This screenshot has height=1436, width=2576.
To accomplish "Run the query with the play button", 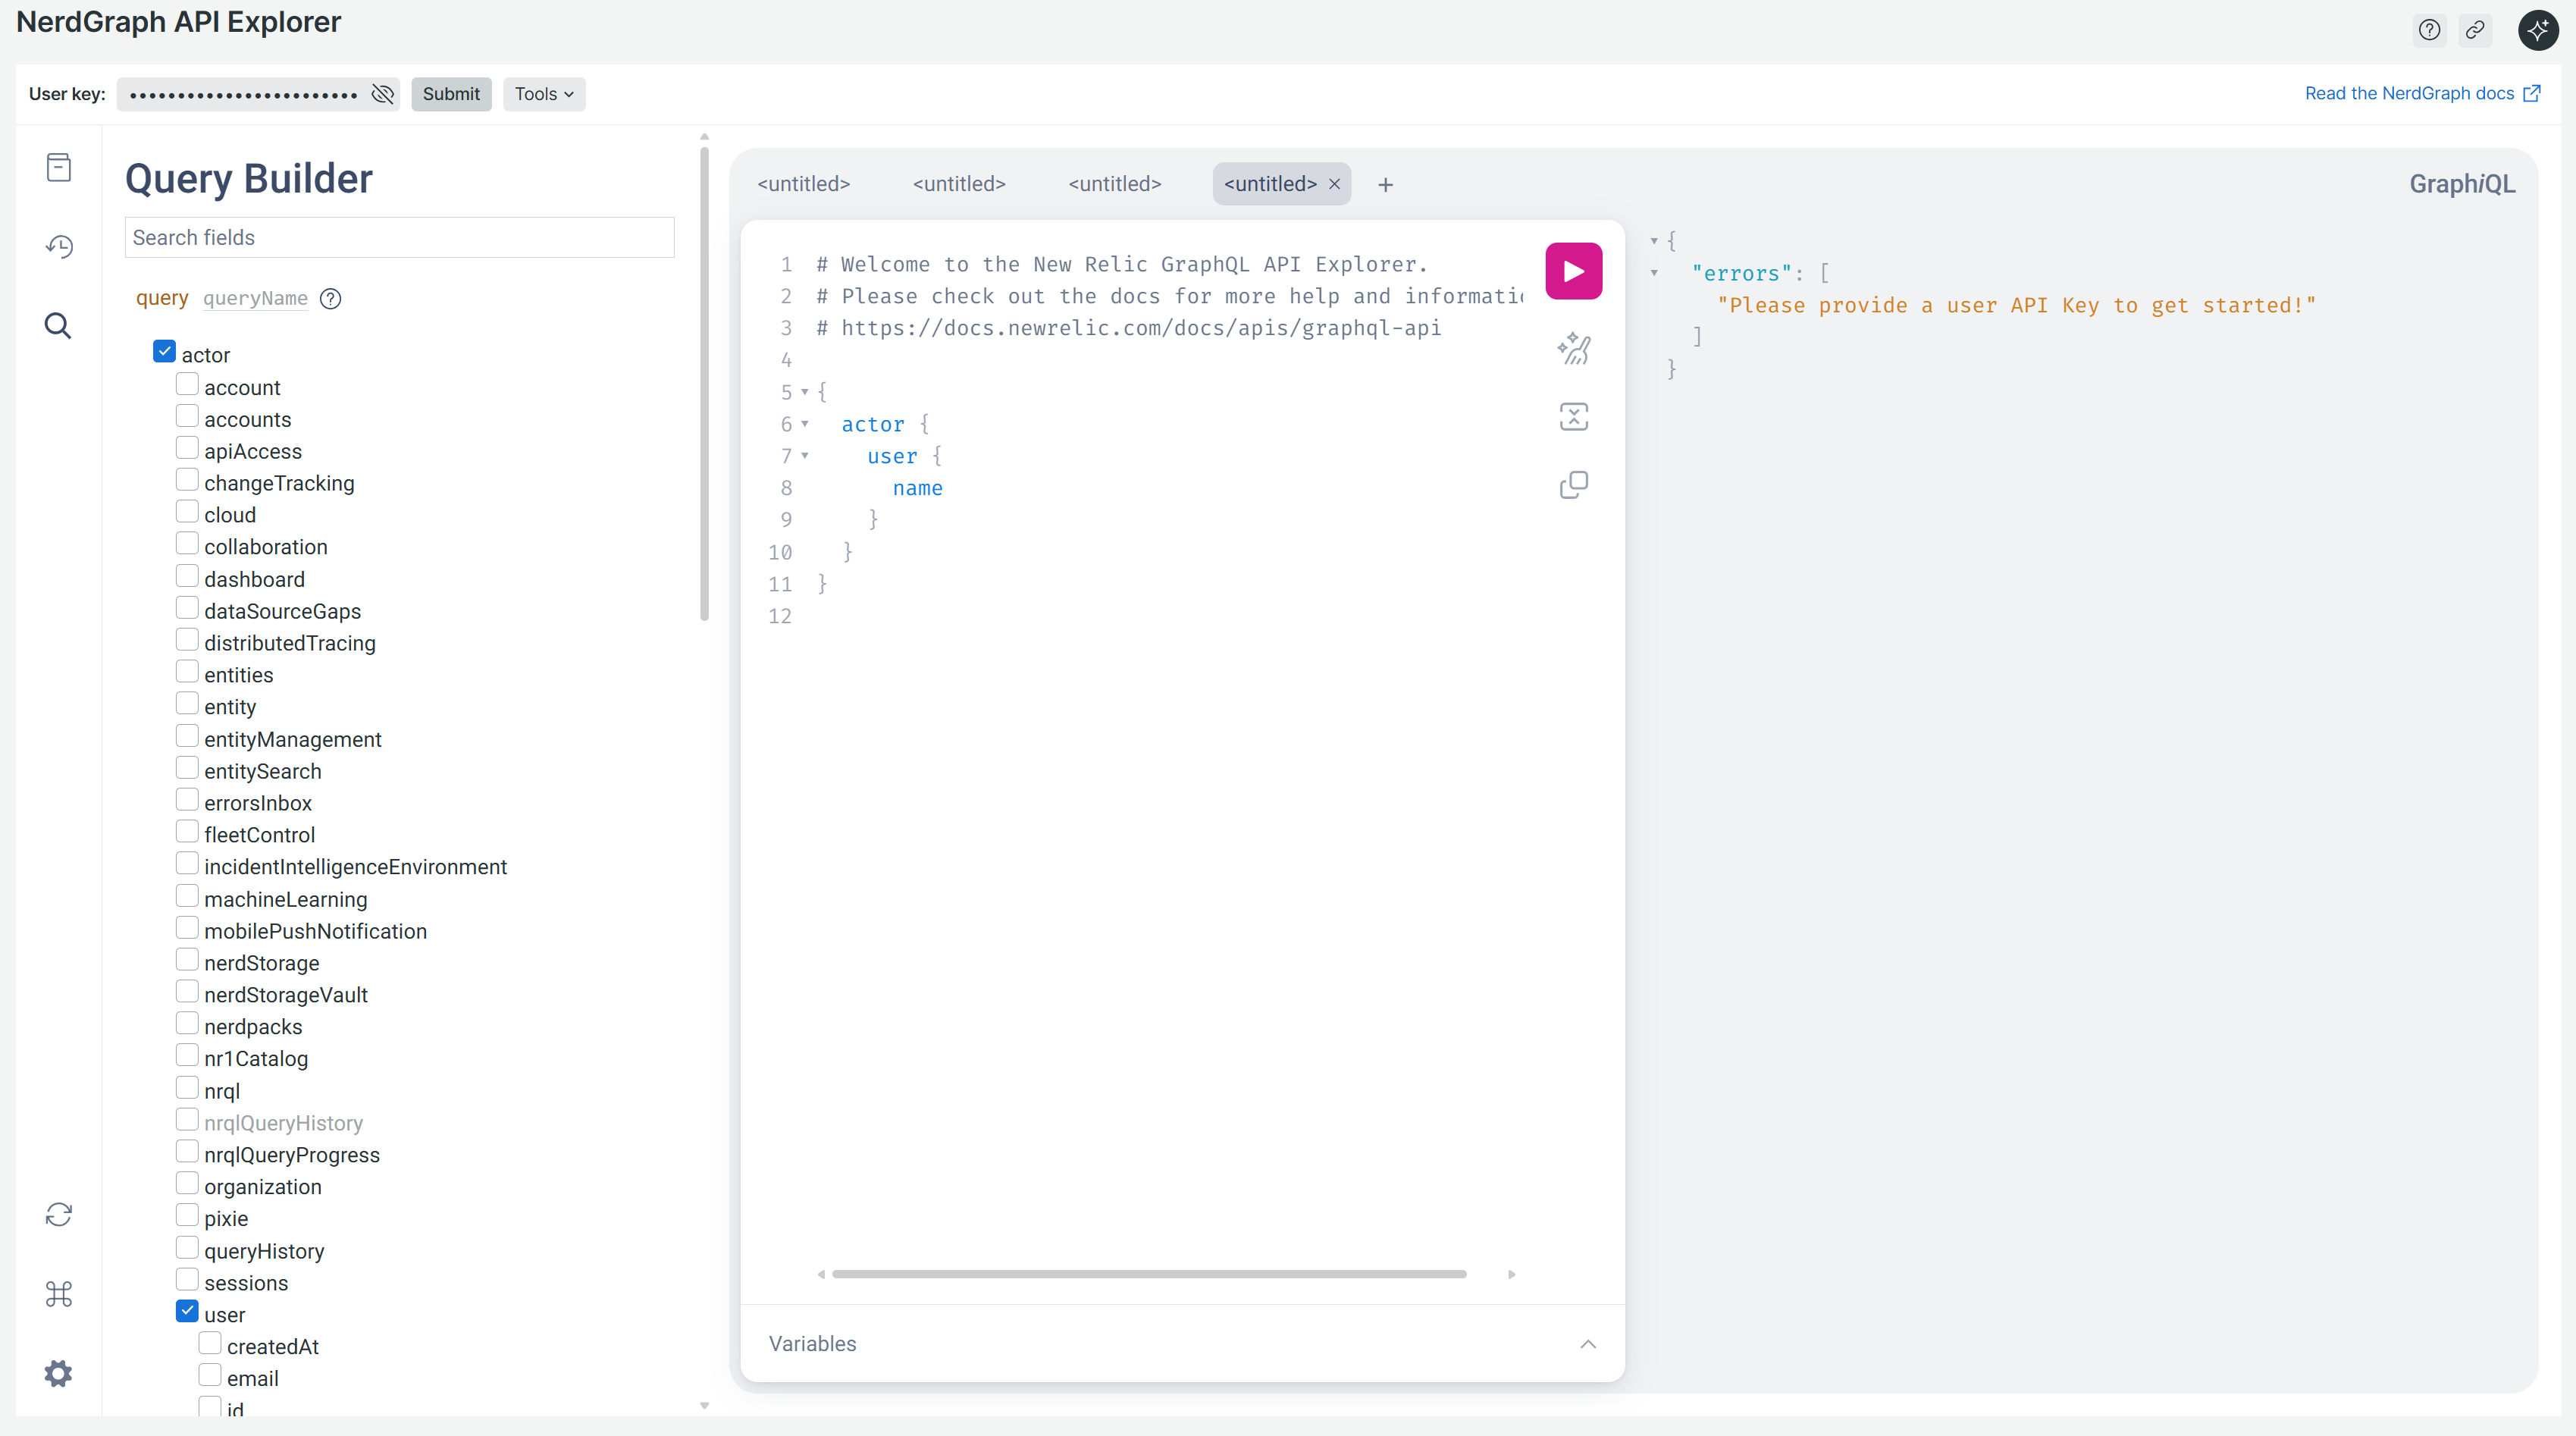I will (x=1573, y=271).
